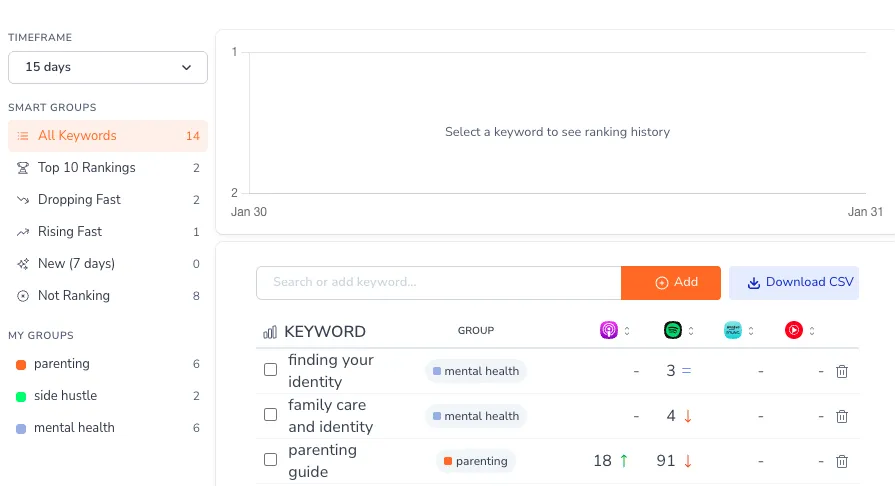Select the mental health group in sidebar

(108, 428)
